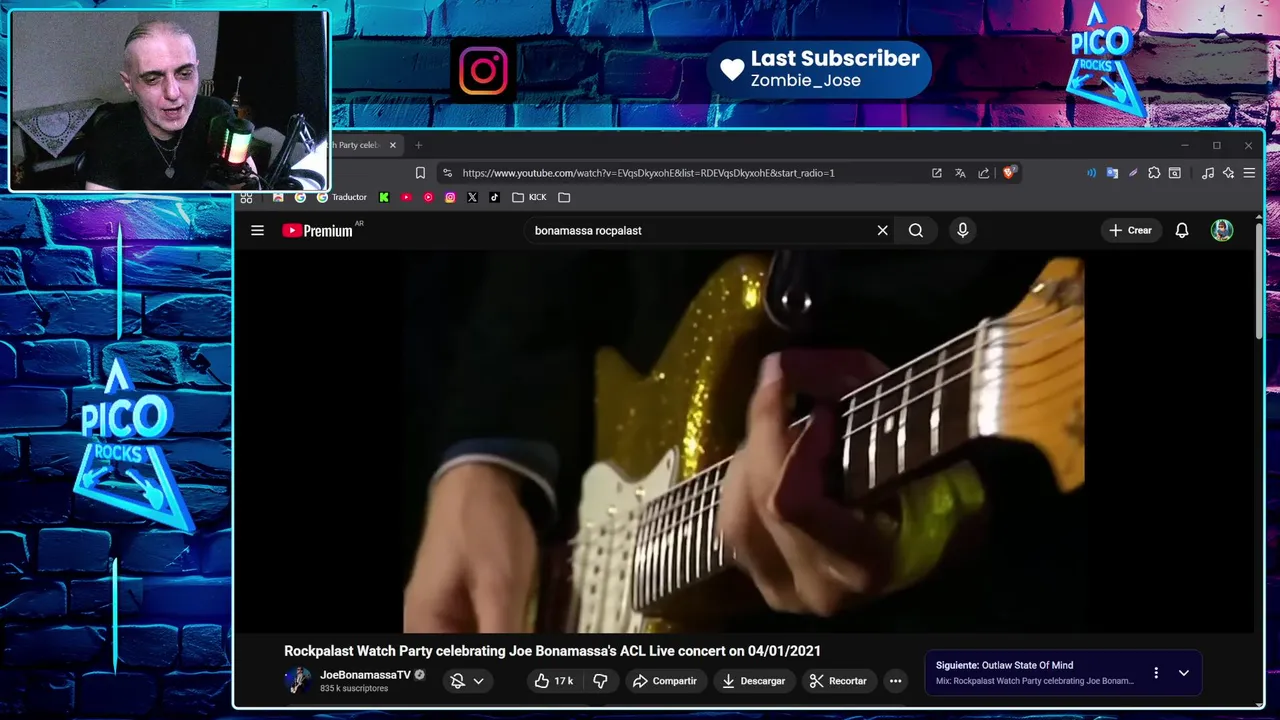Click the Recortar button

tap(838, 681)
